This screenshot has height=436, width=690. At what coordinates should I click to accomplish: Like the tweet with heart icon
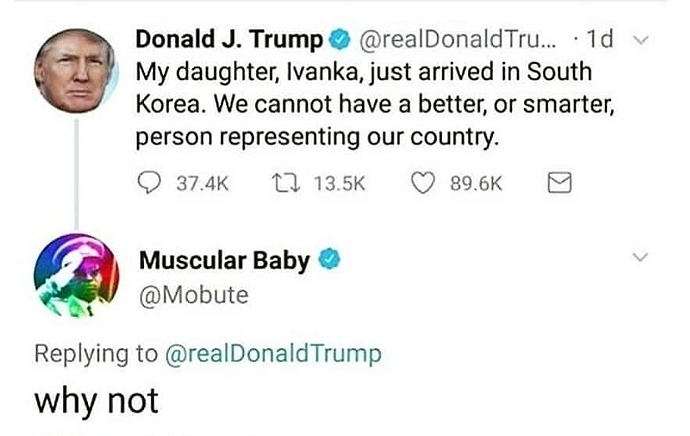423,183
